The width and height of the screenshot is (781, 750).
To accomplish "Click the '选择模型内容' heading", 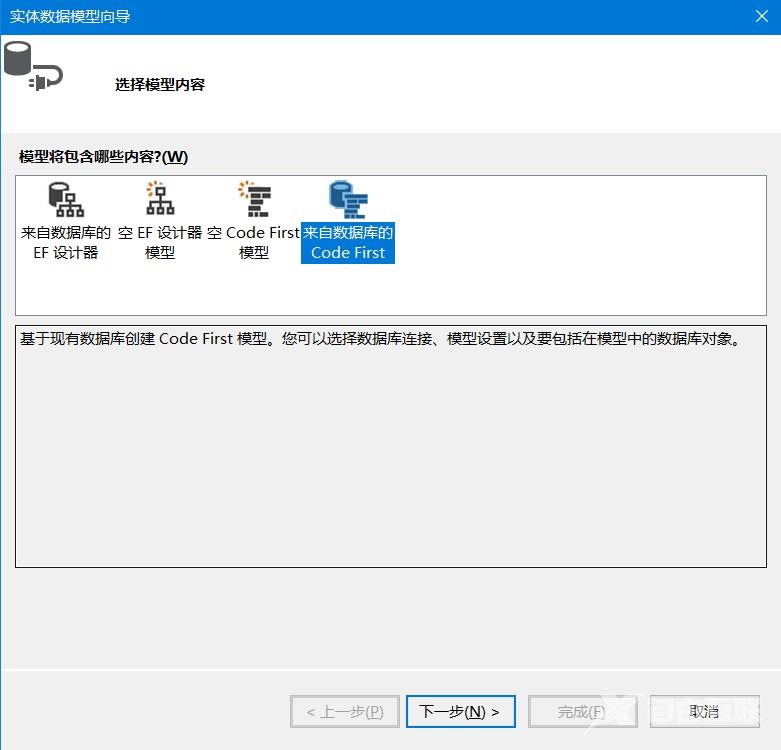I will pyautogui.click(x=160, y=85).
